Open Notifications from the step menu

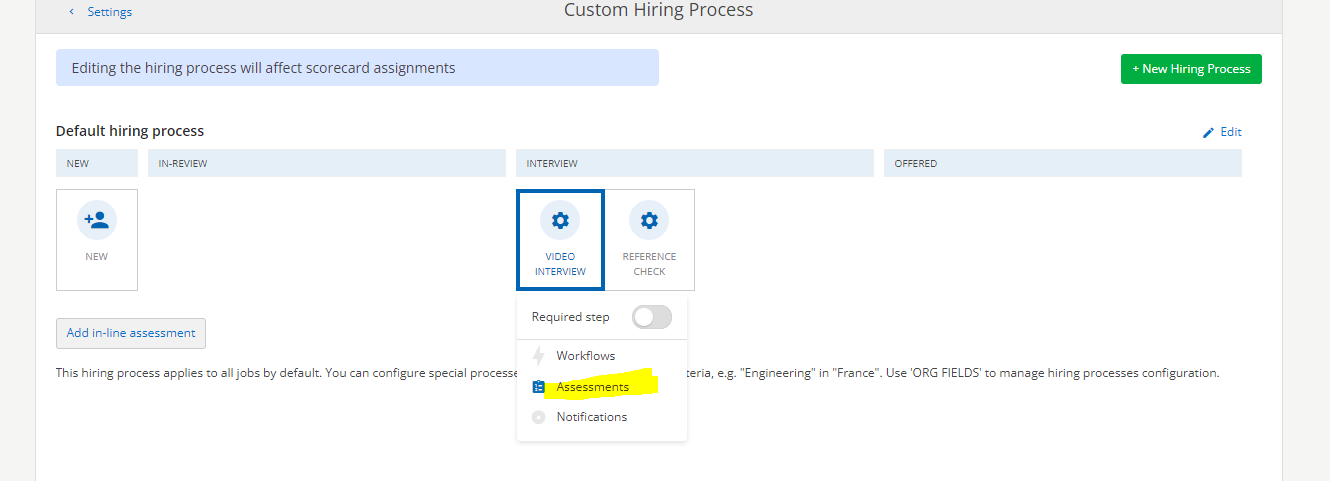click(x=592, y=417)
